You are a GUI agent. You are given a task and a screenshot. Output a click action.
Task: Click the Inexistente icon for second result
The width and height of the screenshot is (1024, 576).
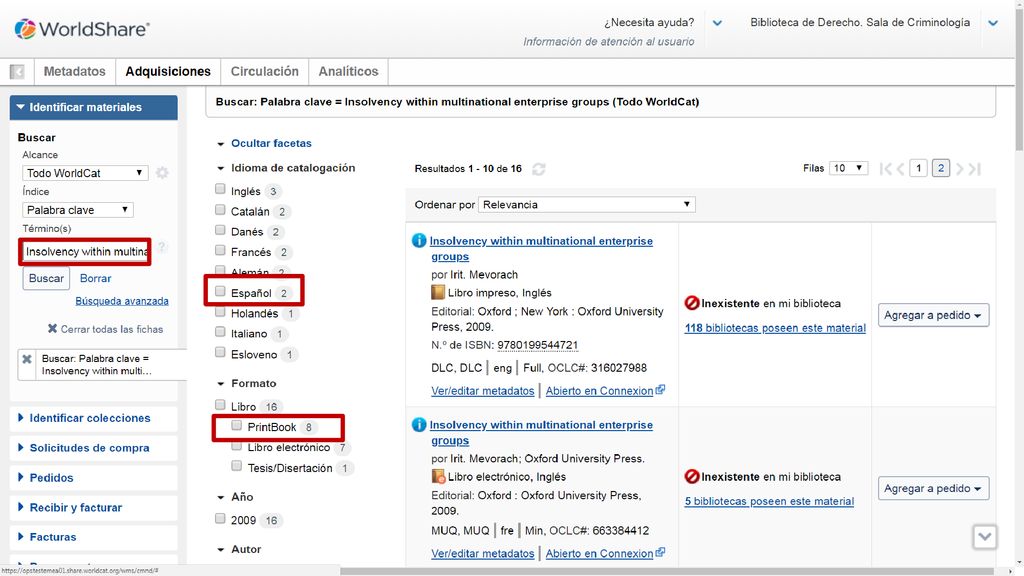pyautogui.click(x=692, y=477)
